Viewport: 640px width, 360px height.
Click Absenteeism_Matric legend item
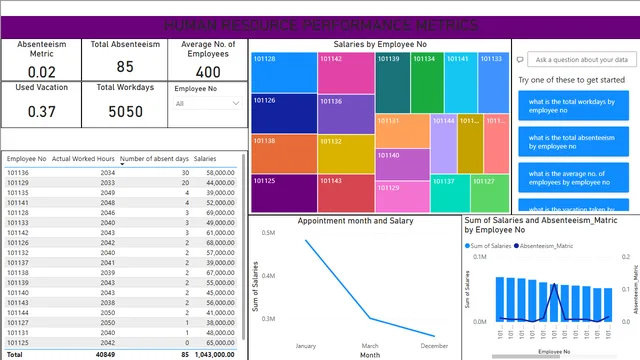point(543,246)
